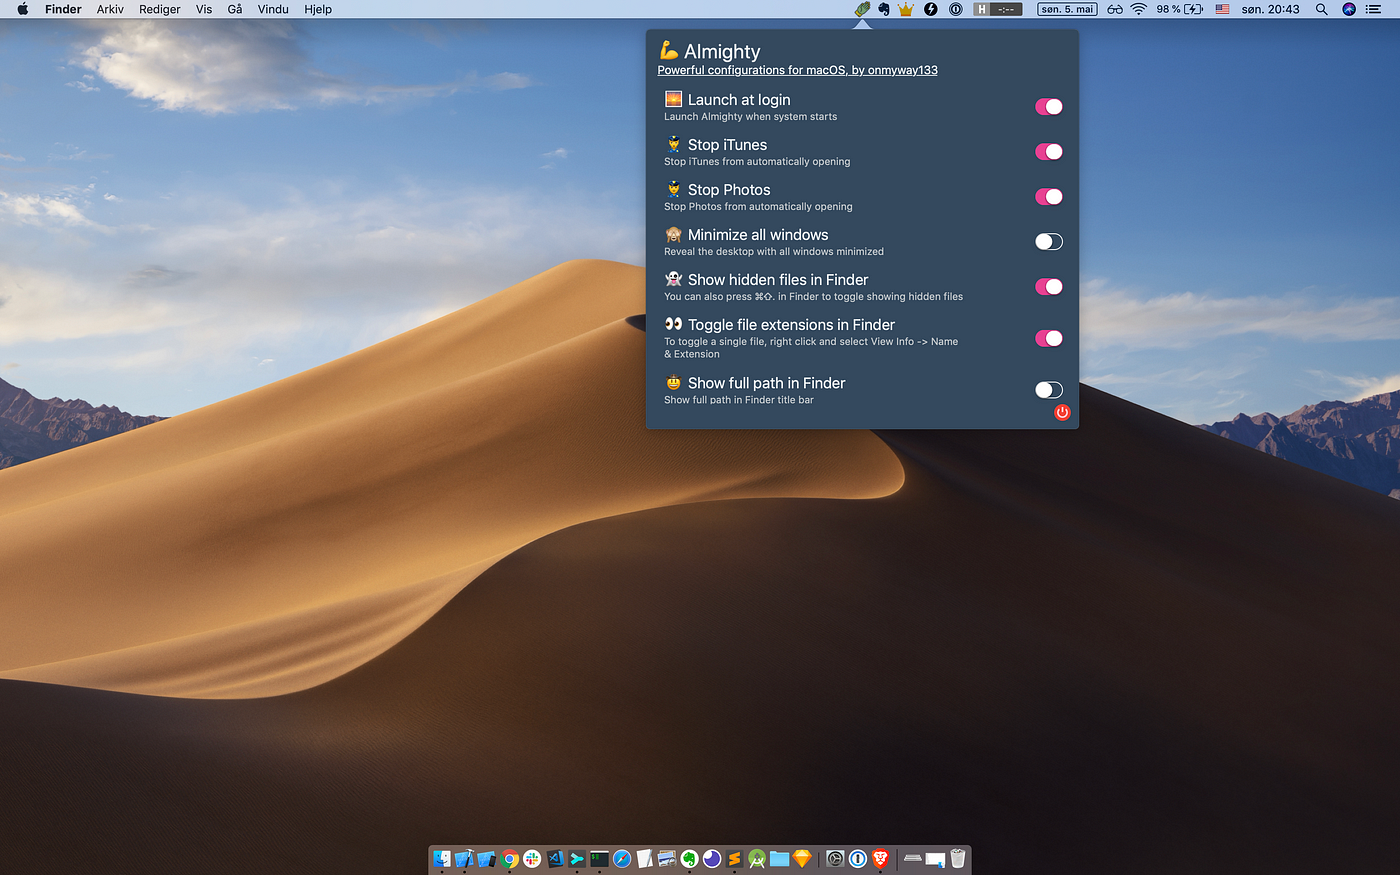
Task: Open Finder from the Dock
Action: 442,858
